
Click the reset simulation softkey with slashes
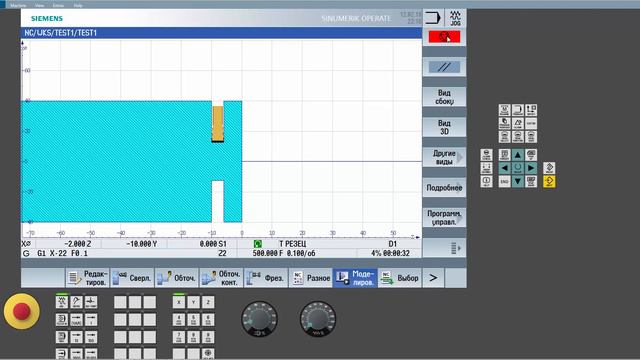[x=444, y=67]
